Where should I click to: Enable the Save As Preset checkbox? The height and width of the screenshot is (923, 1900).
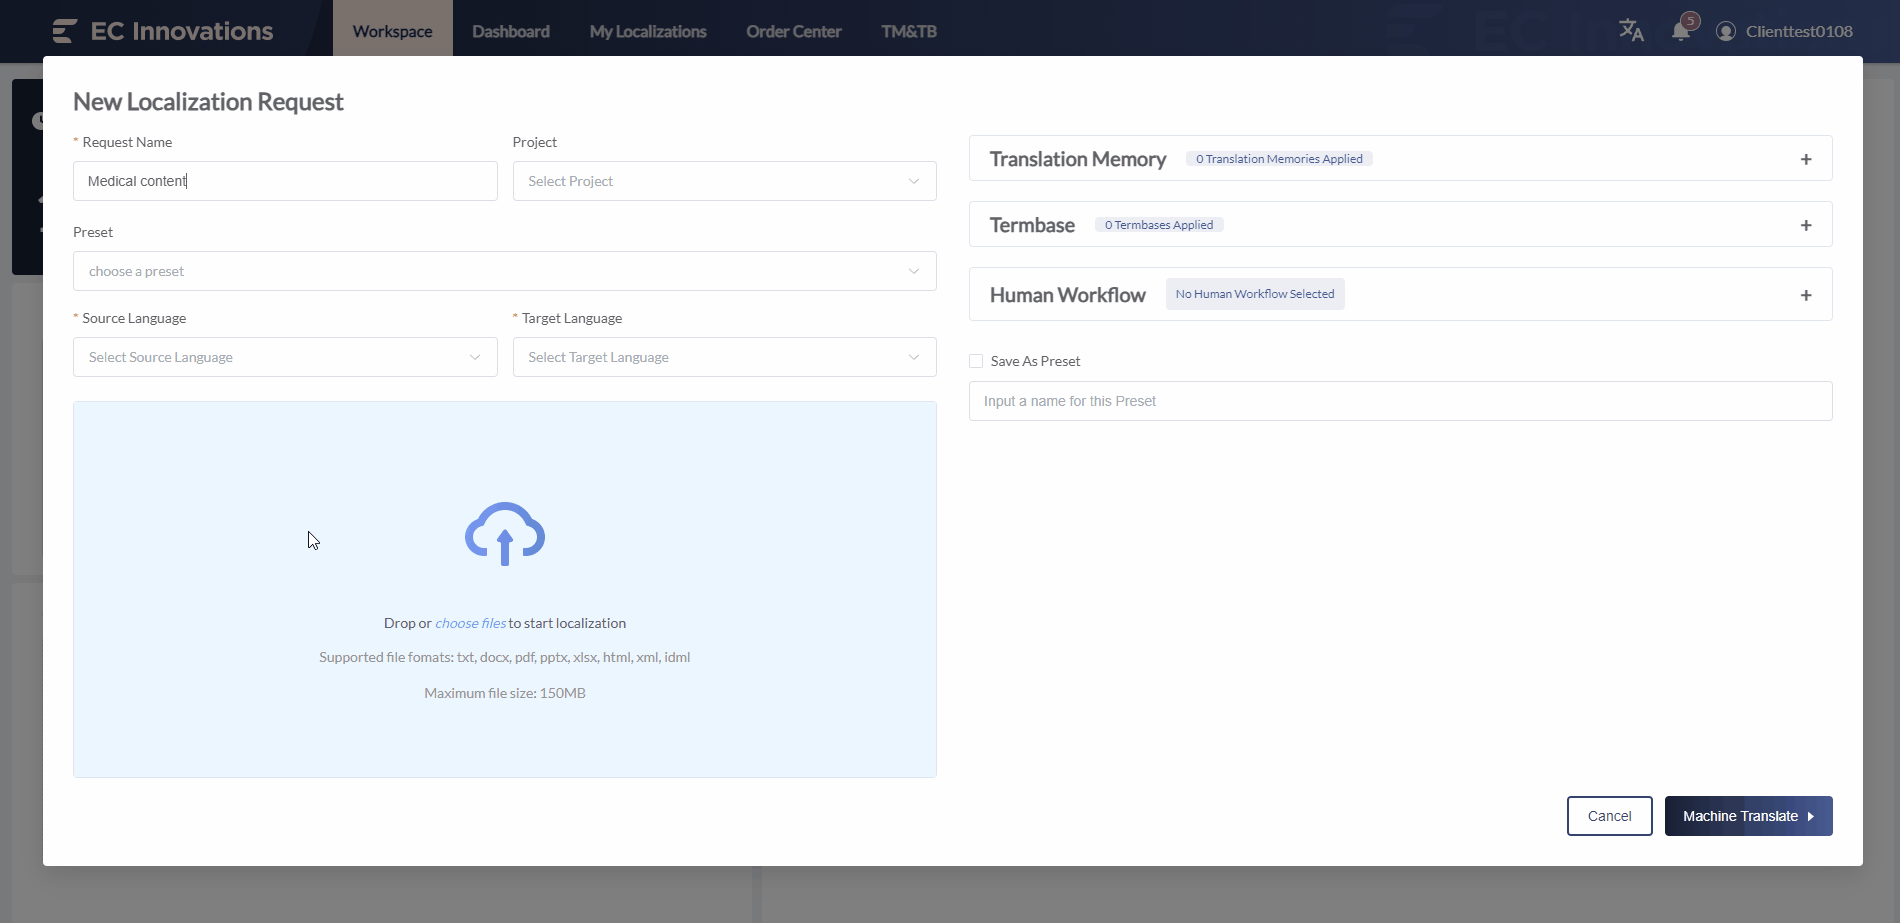(976, 361)
